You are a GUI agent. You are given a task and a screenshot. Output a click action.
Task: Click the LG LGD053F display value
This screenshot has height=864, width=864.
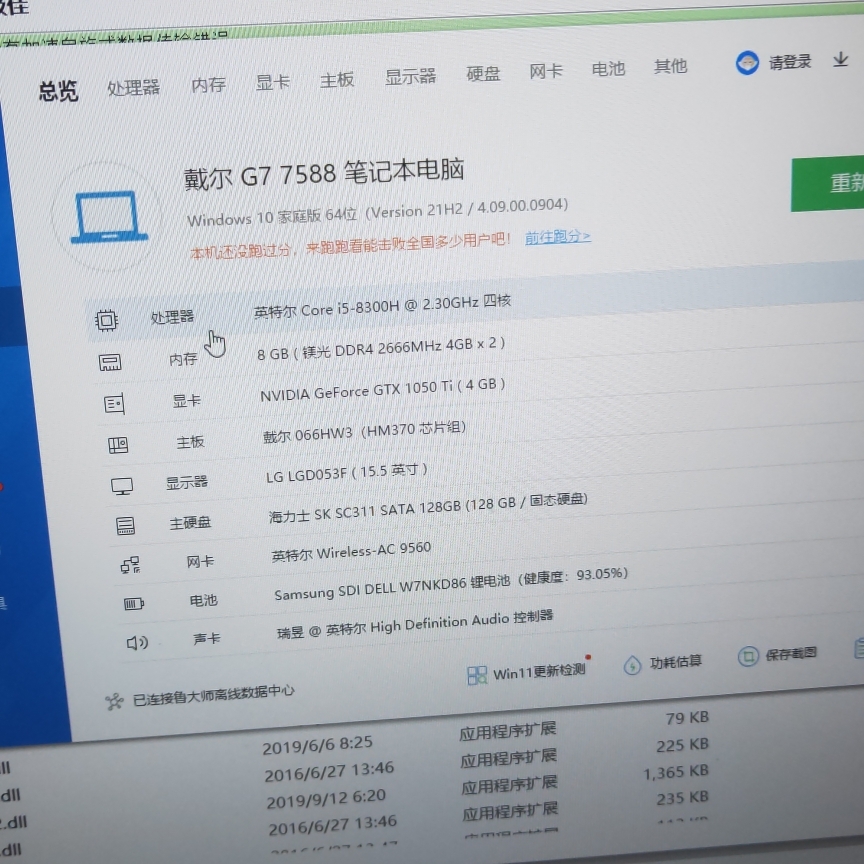347,473
